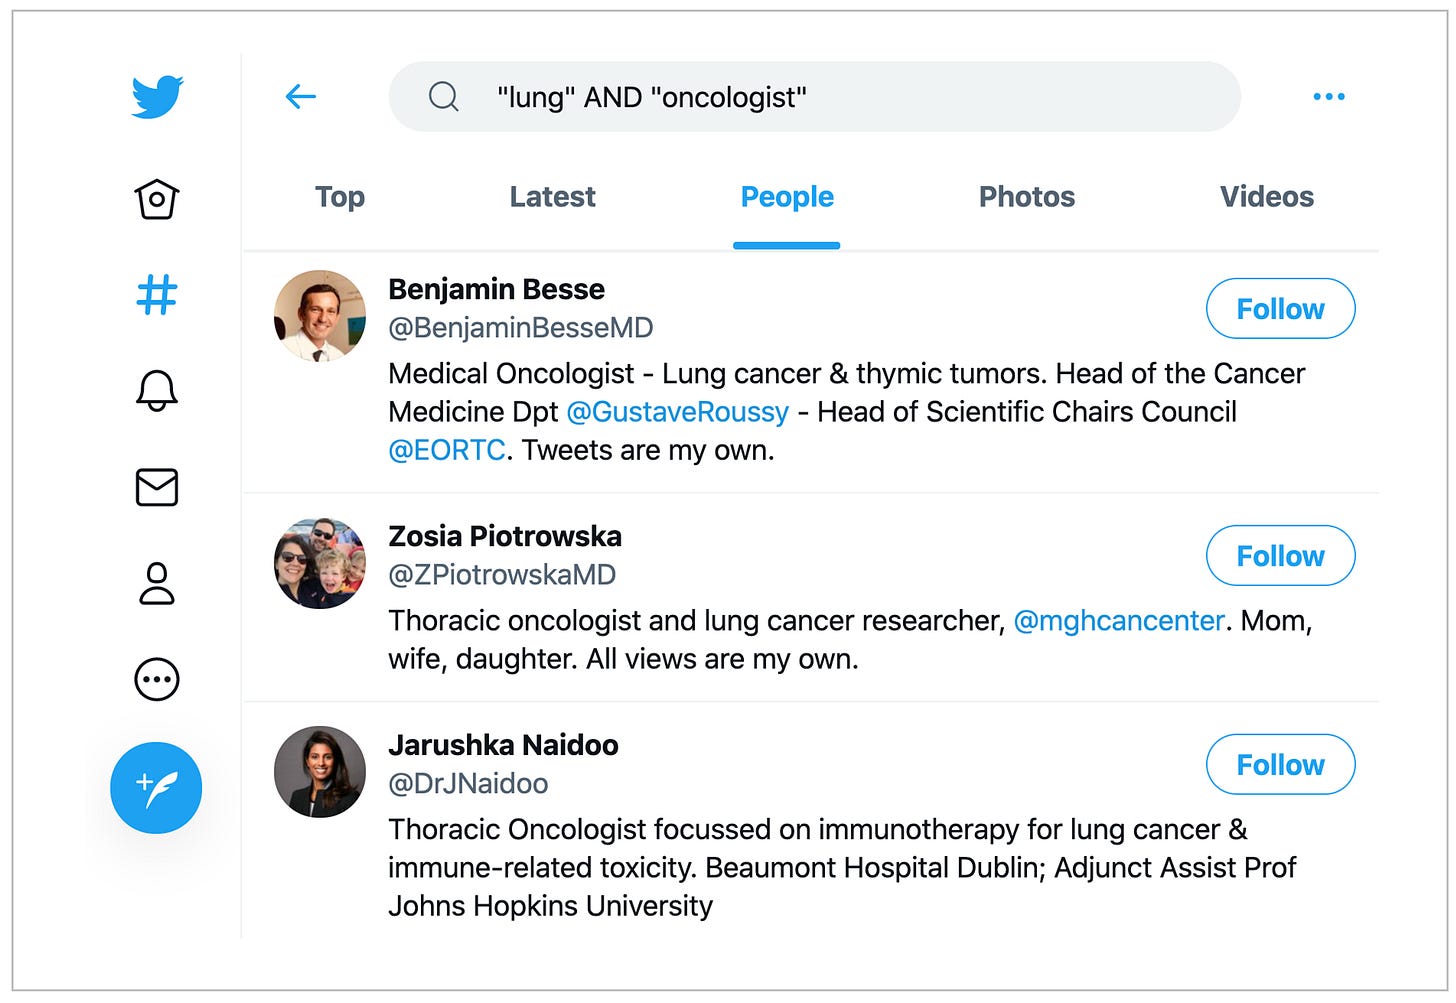Click the search magnifier icon

(x=443, y=97)
